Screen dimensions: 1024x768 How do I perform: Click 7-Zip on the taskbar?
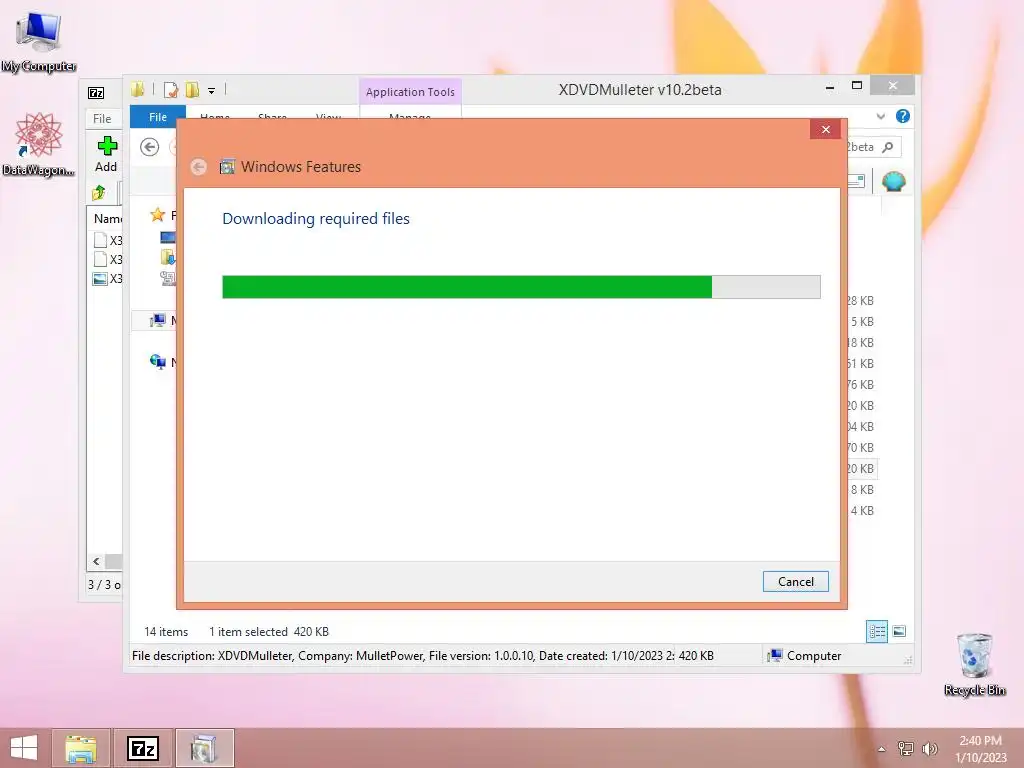pyautogui.click(x=143, y=748)
